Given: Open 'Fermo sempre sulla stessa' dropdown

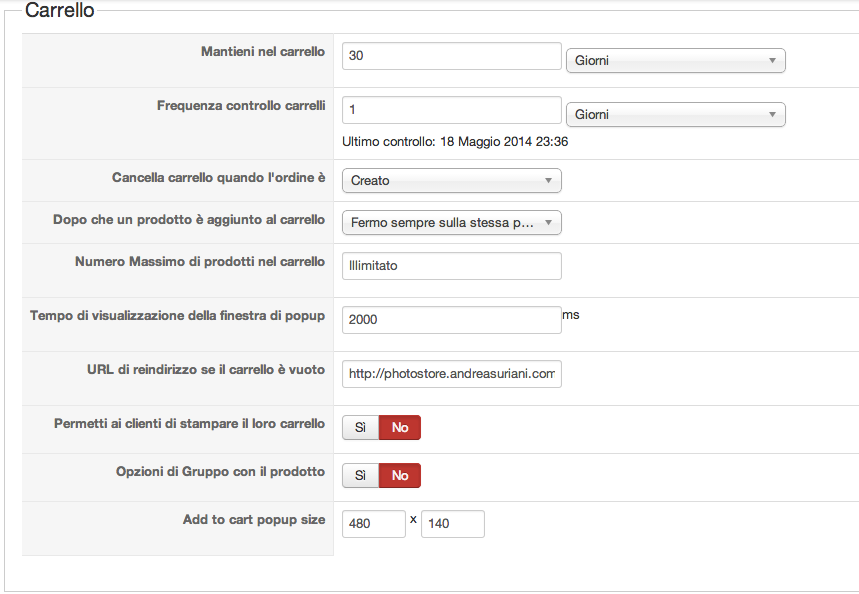Looking at the screenshot, I should click(x=451, y=223).
